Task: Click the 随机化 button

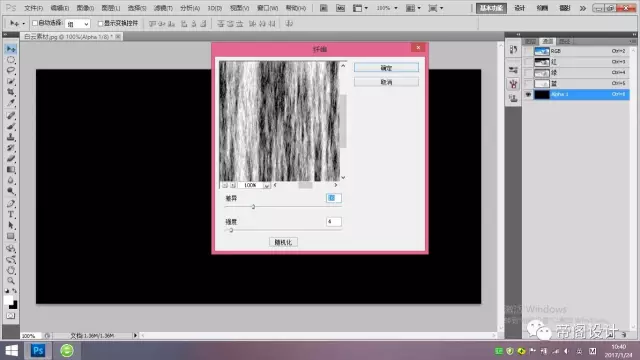Action: 283,242
